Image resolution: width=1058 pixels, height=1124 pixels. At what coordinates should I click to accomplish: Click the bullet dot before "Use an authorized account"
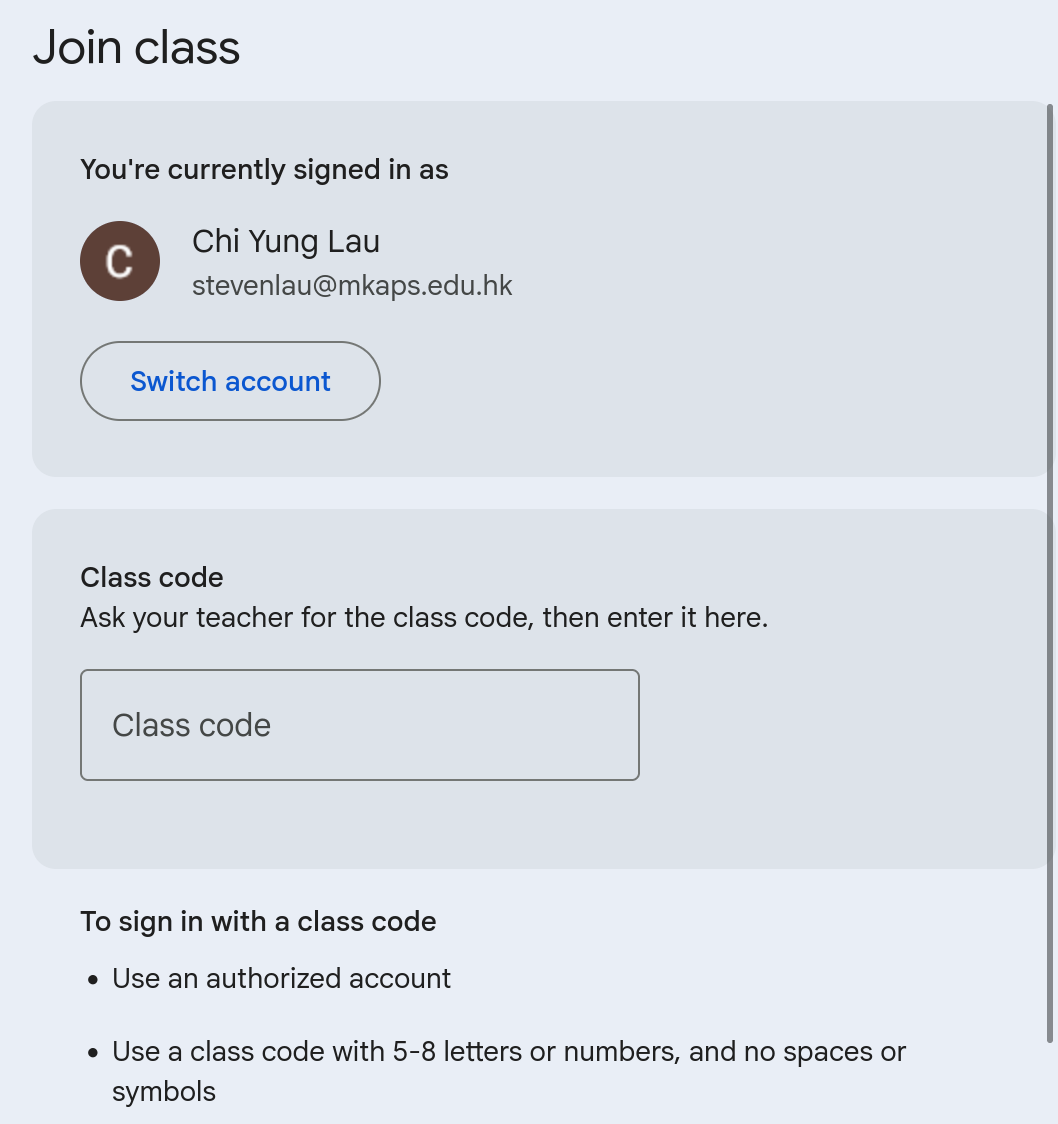[92, 979]
